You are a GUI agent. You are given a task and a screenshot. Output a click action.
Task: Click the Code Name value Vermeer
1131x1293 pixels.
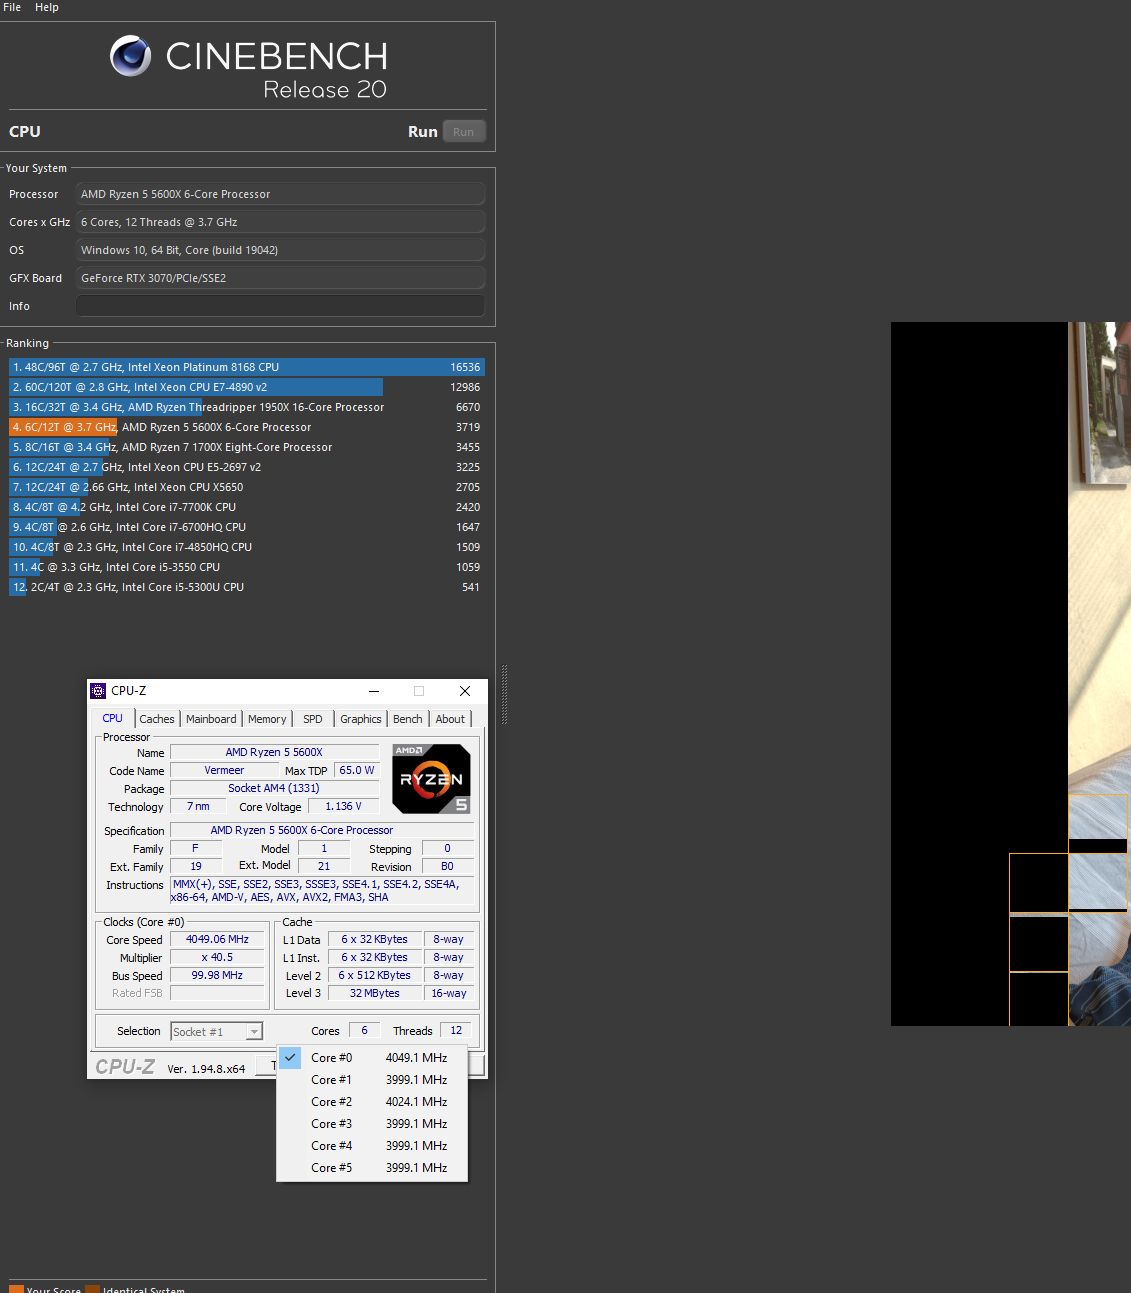point(224,770)
